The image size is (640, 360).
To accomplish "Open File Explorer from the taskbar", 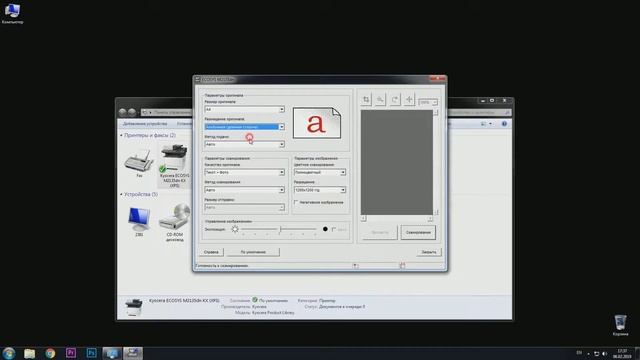I will [29, 353].
